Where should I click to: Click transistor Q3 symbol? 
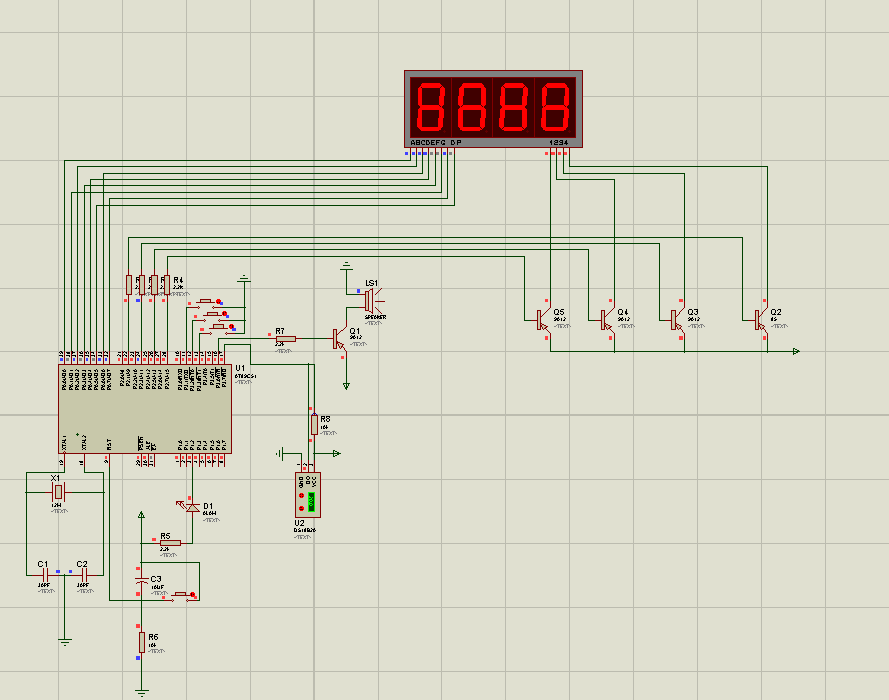[677, 319]
